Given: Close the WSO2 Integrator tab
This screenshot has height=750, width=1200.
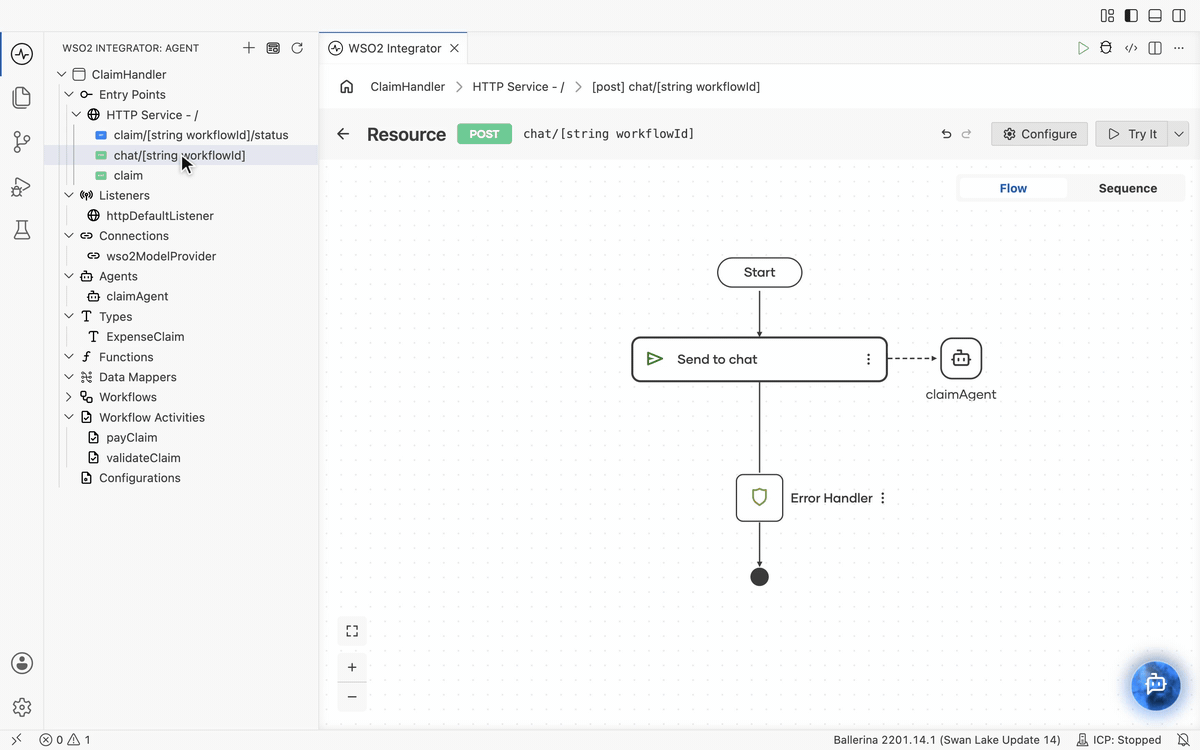Looking at the screenshot, I should coord(454,48).
